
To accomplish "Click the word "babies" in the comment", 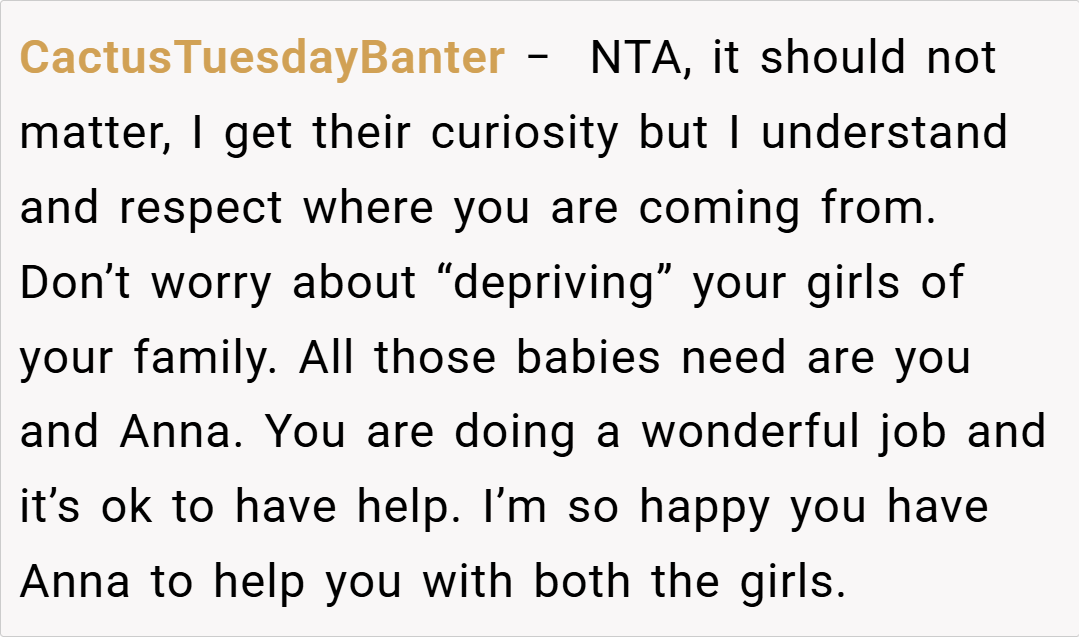I will (588, 358).
